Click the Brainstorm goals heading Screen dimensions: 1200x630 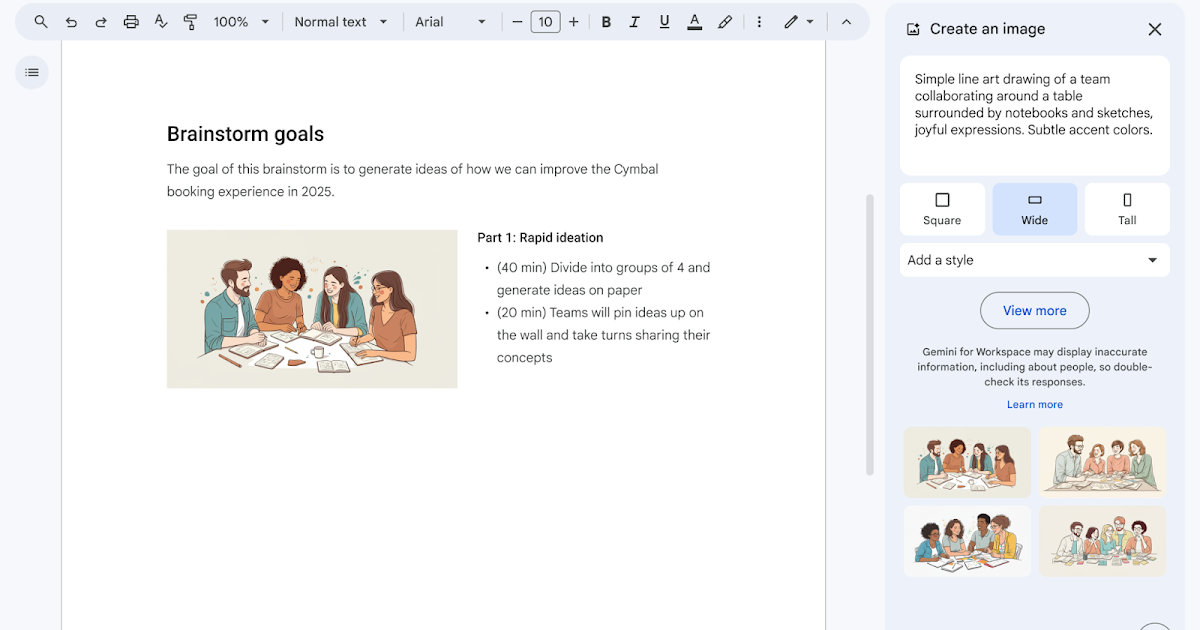pos(246,134)
